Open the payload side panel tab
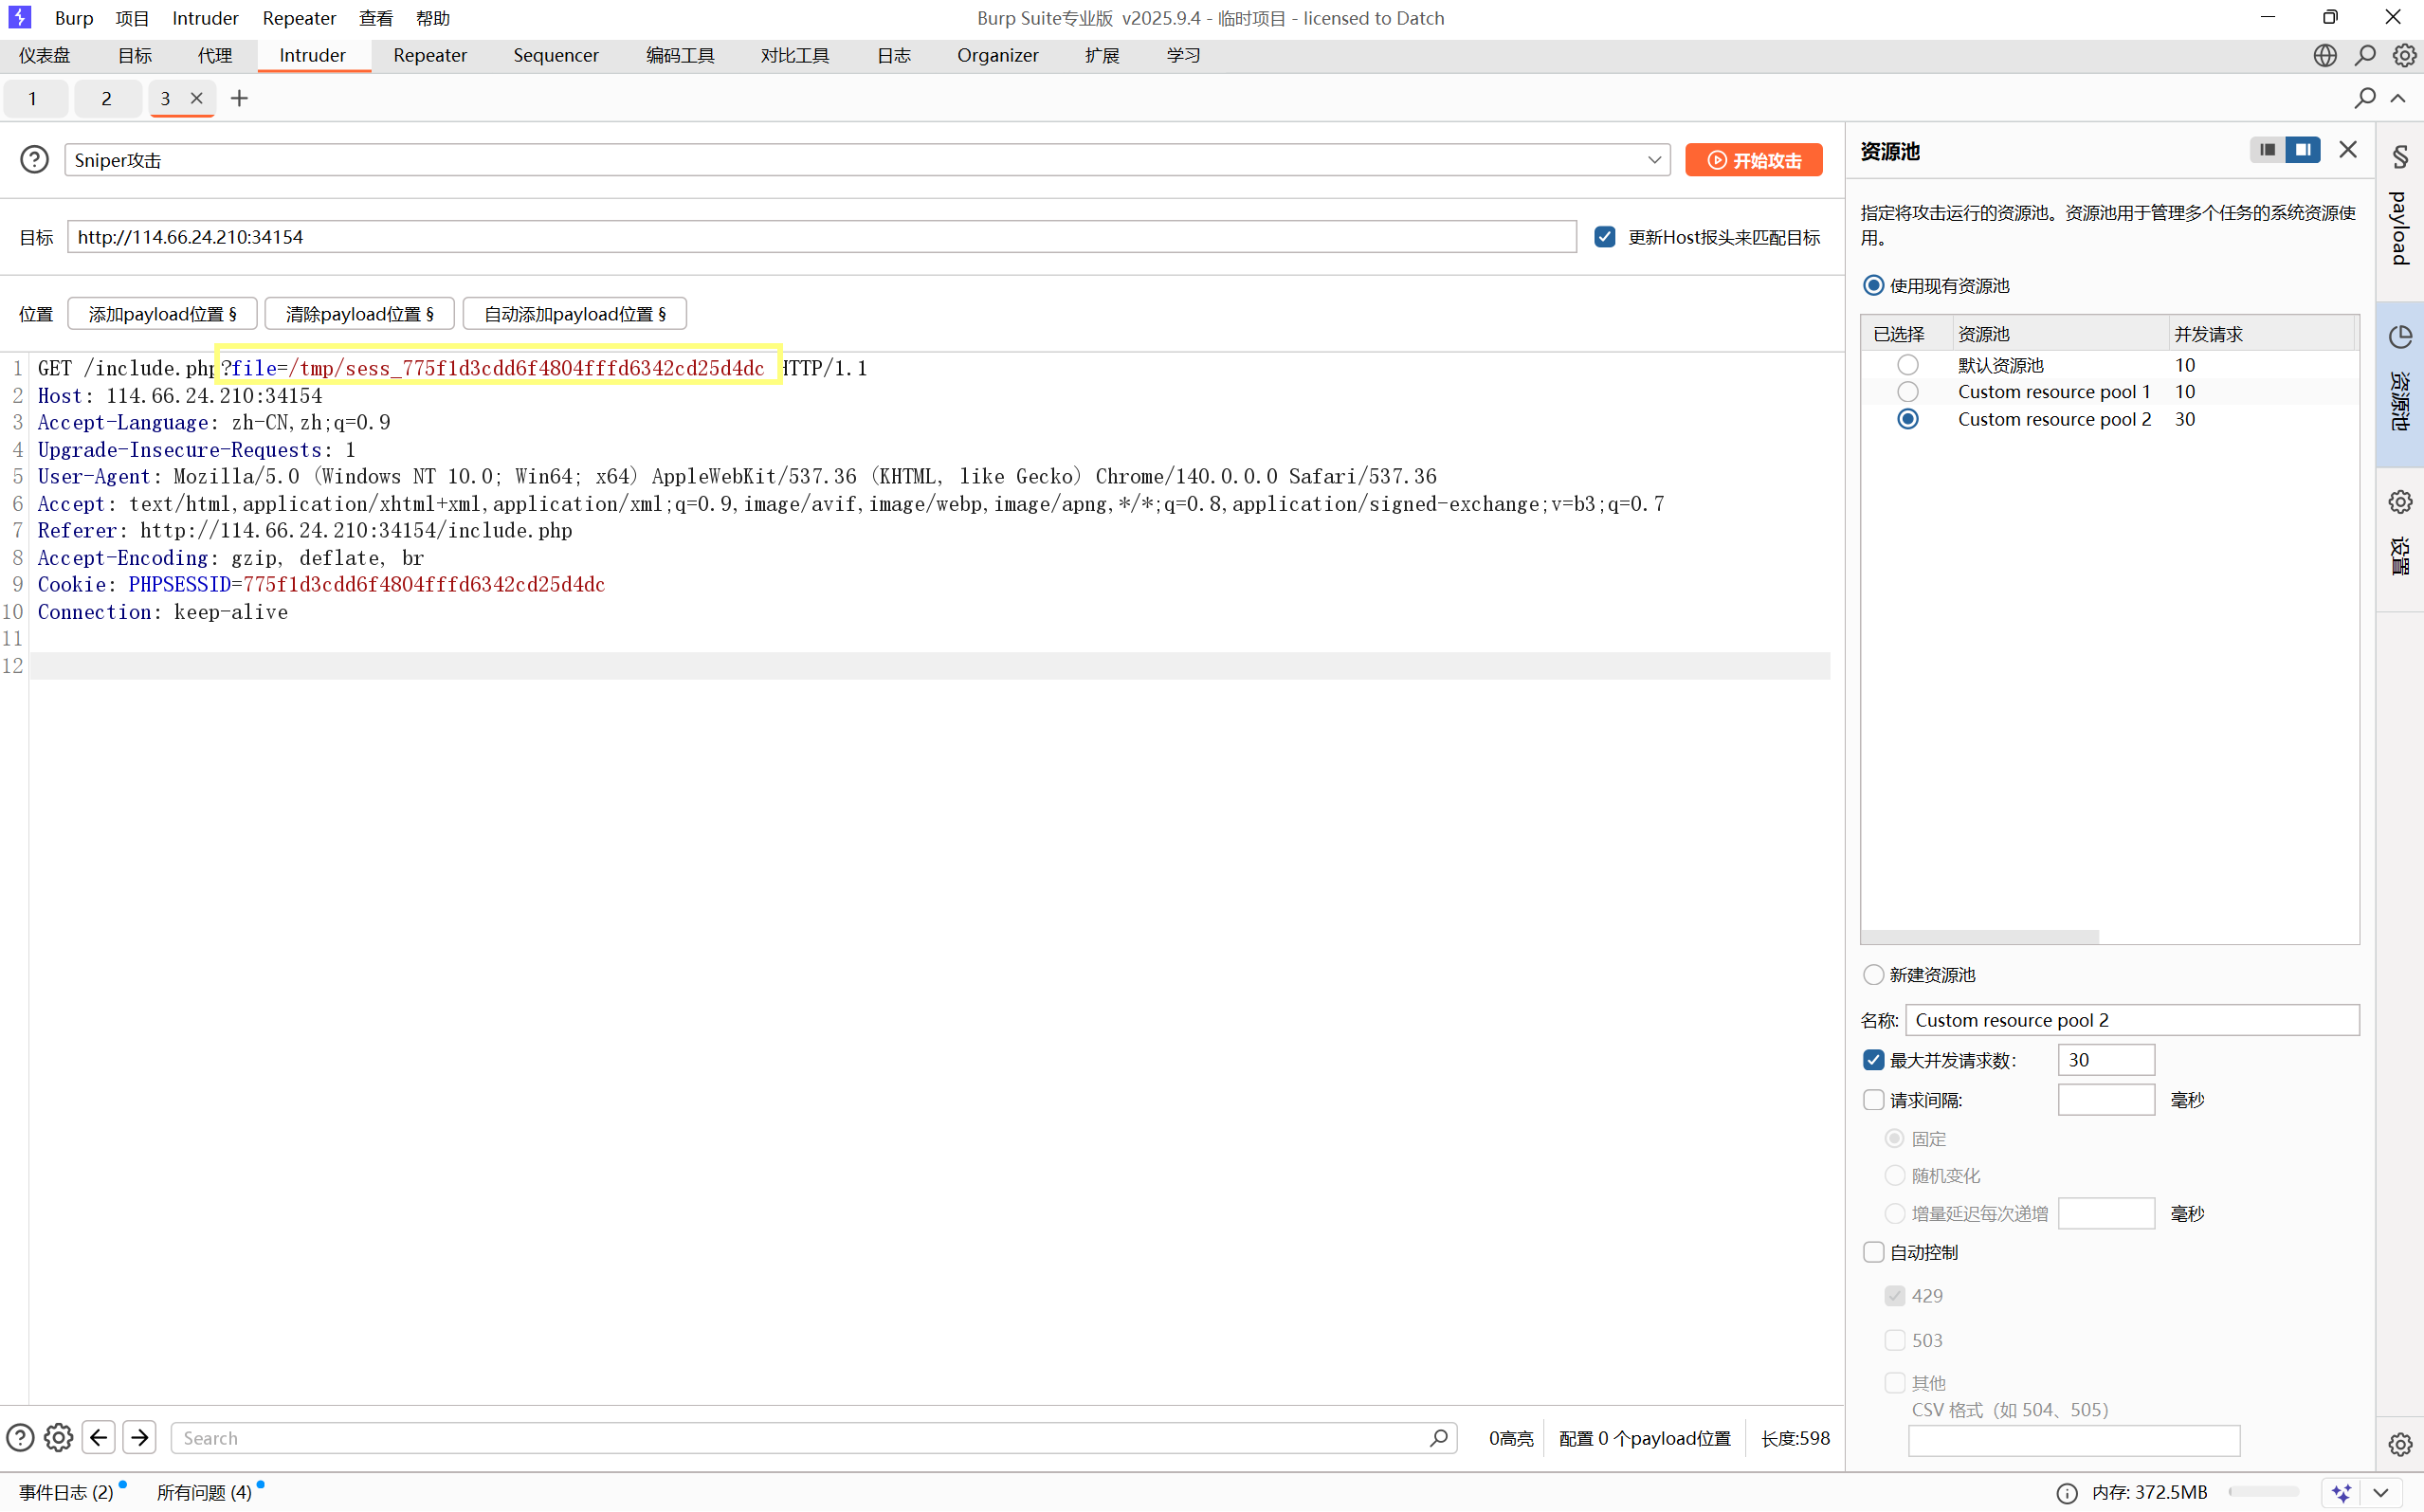2424x1512 pixels. tap(2400, 210)
